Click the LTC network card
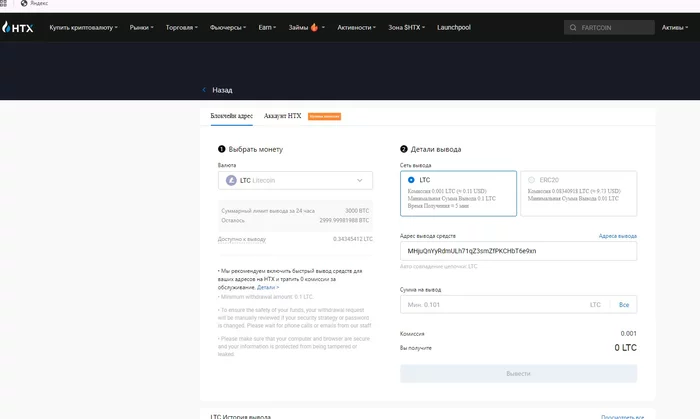 pos(458,194)
